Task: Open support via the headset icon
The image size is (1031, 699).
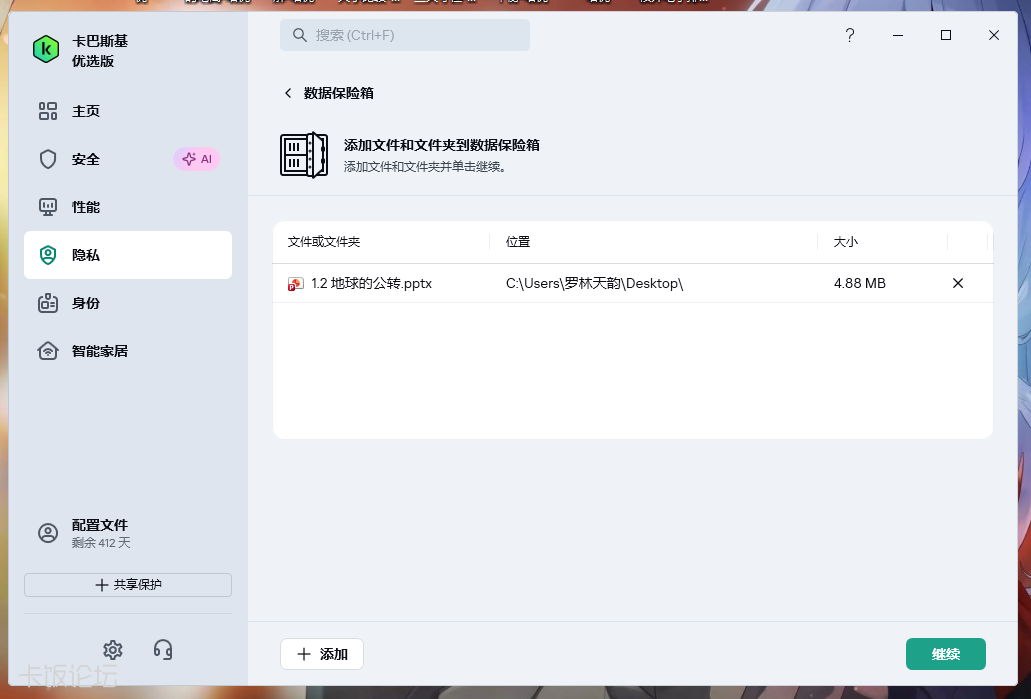Action: (x=163, y=650)
